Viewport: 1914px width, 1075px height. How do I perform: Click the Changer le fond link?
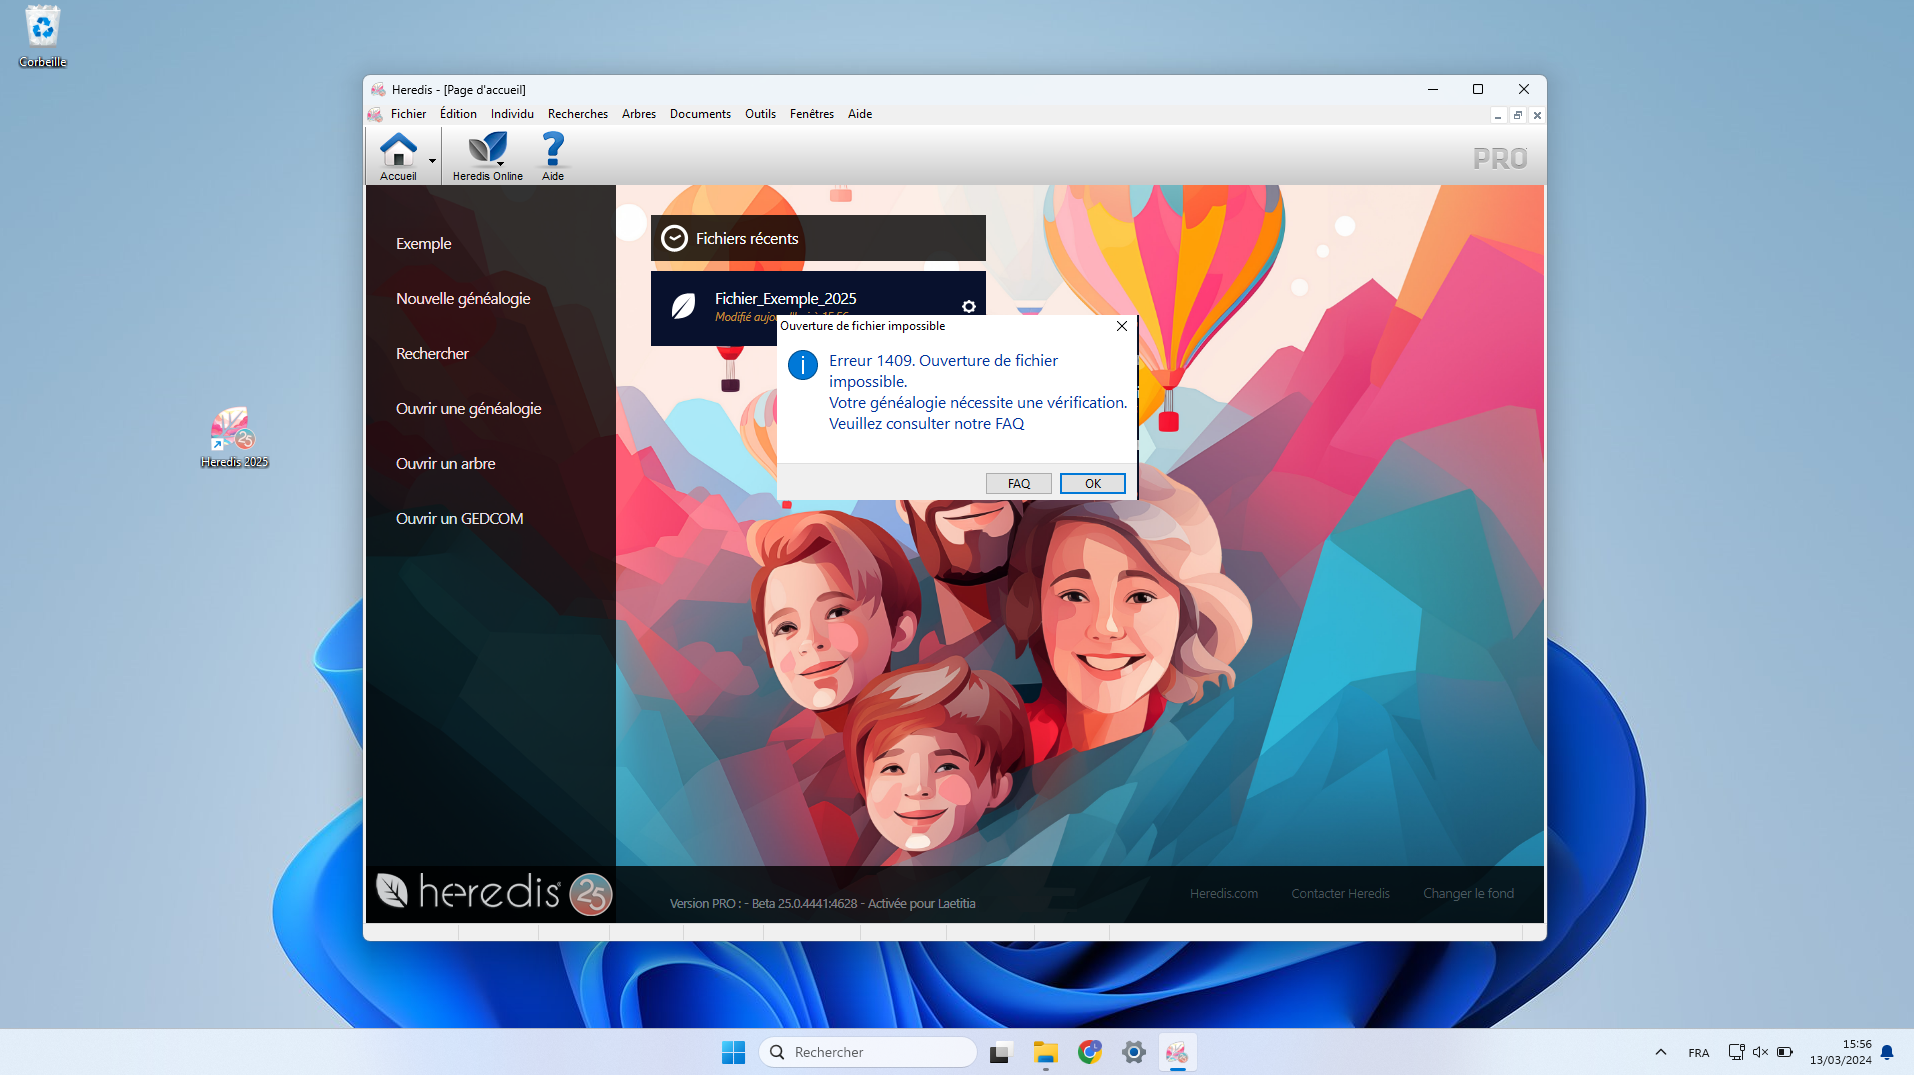point(1468,893)
